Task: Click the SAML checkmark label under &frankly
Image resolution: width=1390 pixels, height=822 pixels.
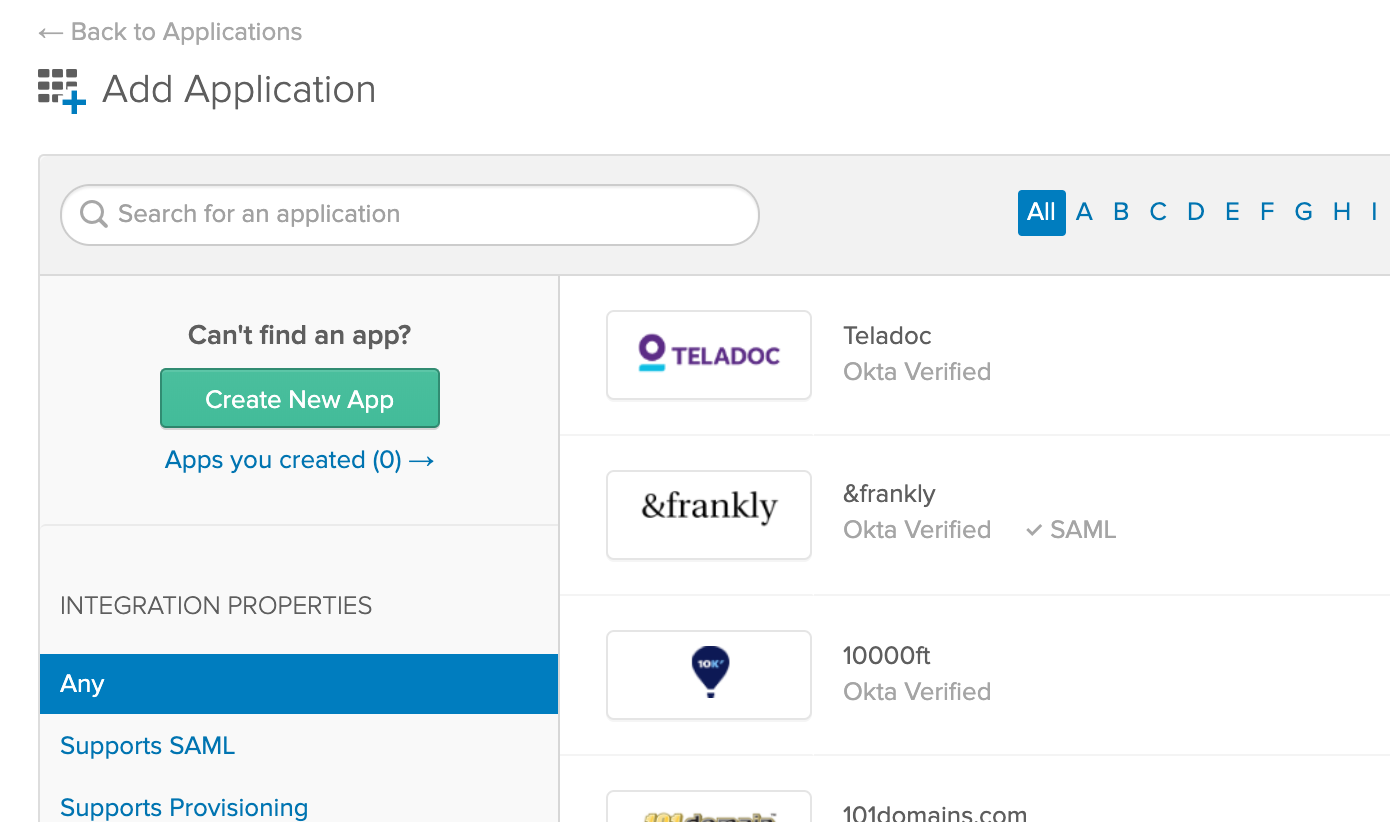Action: [1071, 530]
